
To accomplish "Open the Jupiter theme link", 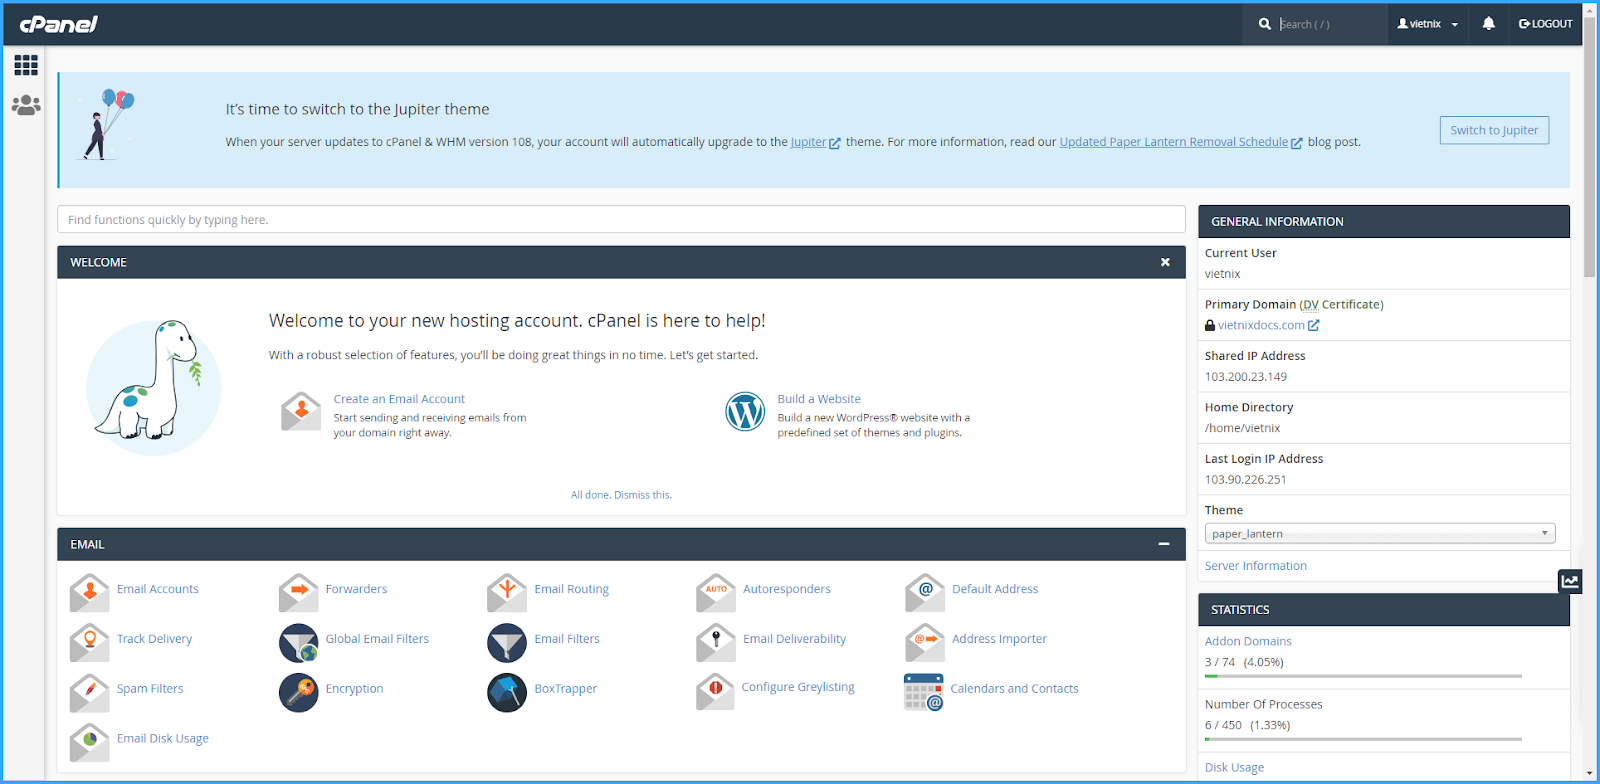I will coord(815,142).
